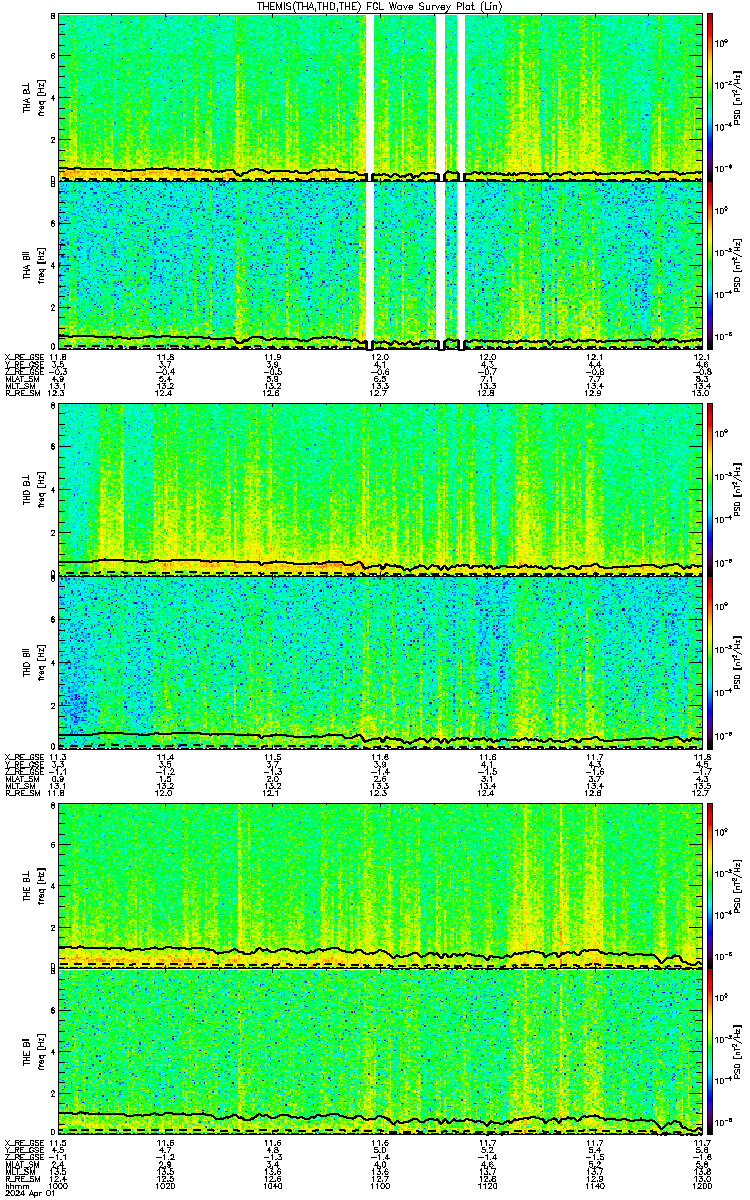Click the THE panel 'R_RE_SM' row label
This screenshot has width=750, height=1200.
pyautogui.click(x=21, y=1179)
